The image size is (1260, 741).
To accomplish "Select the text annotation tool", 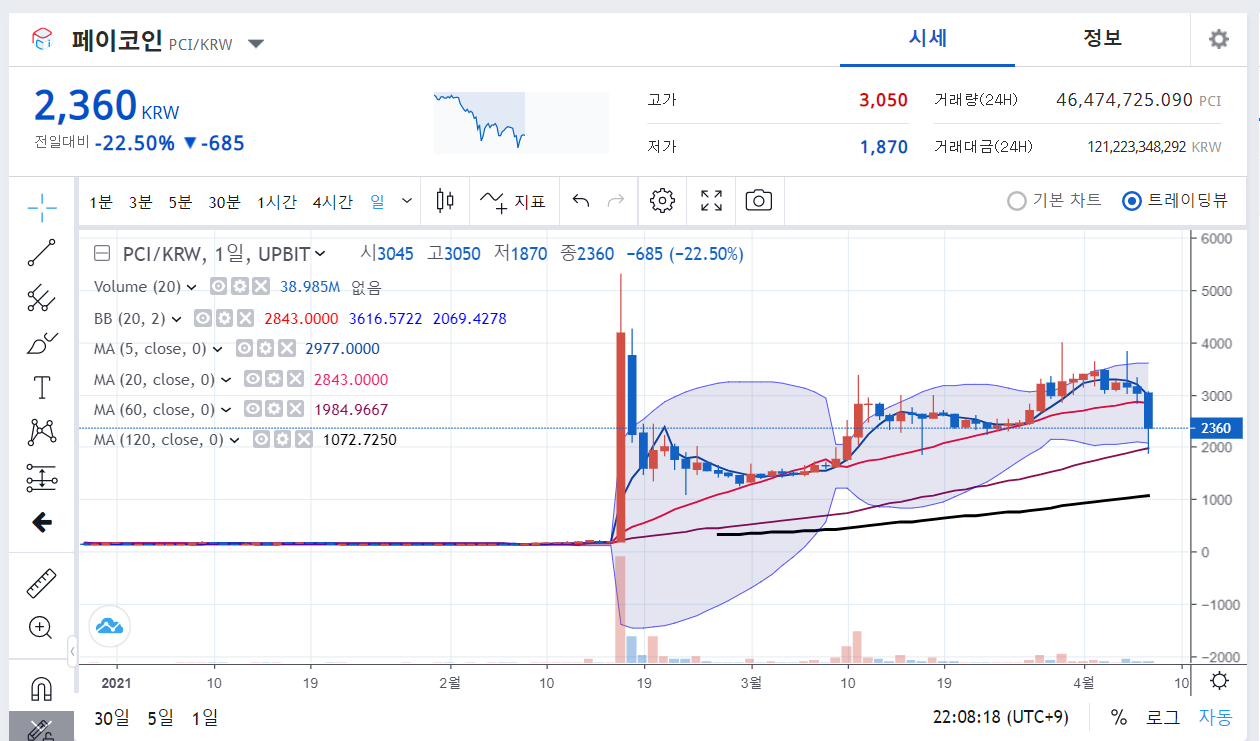I will point(42,388).
